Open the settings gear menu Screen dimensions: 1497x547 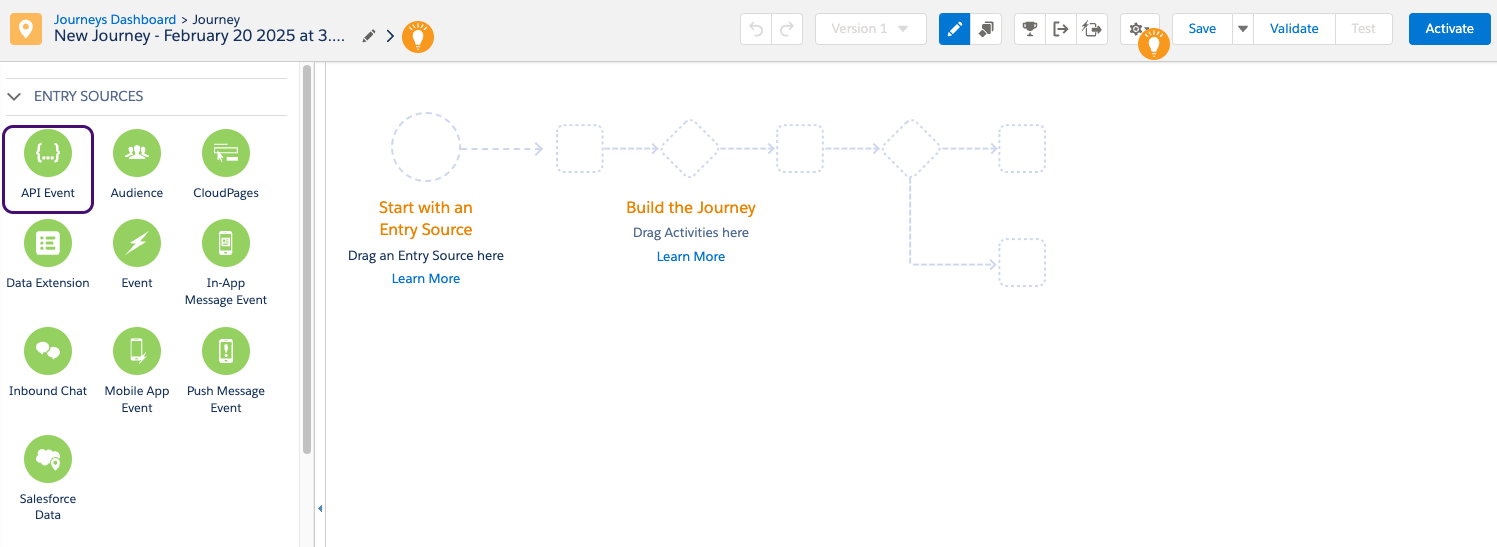click(x=1136, y=29)
